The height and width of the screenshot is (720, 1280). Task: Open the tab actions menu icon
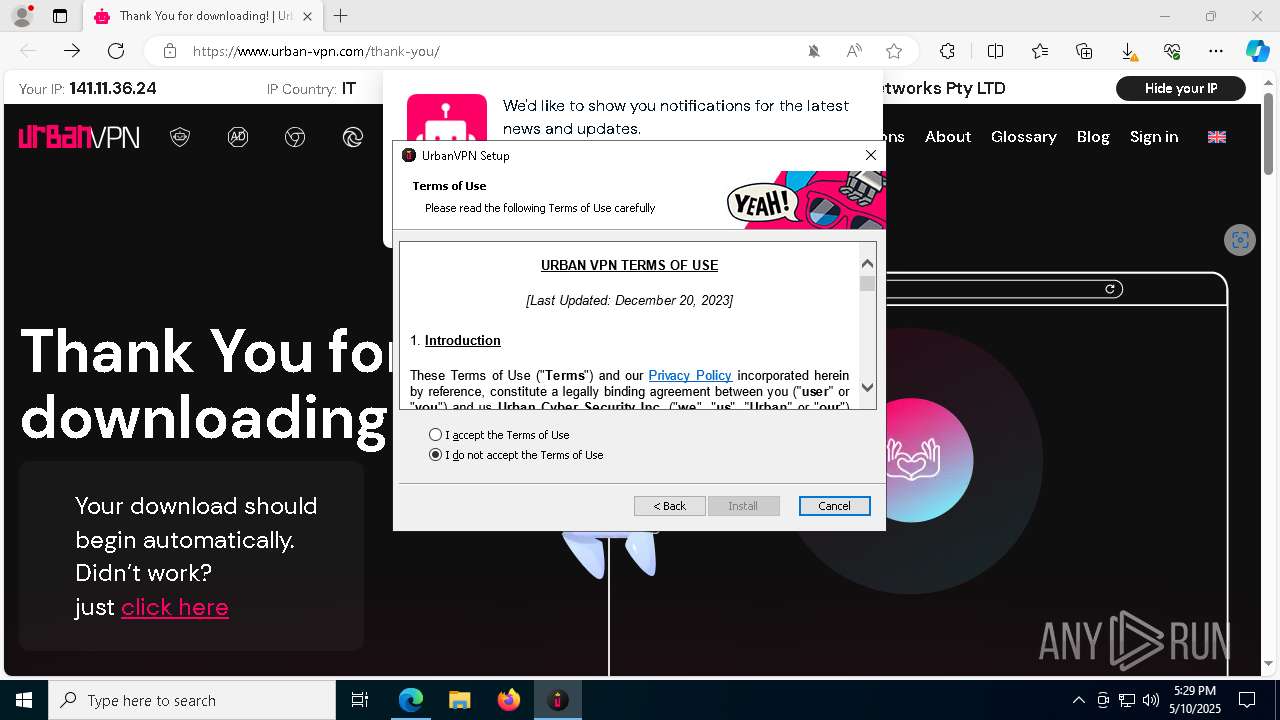click(60, 16)
